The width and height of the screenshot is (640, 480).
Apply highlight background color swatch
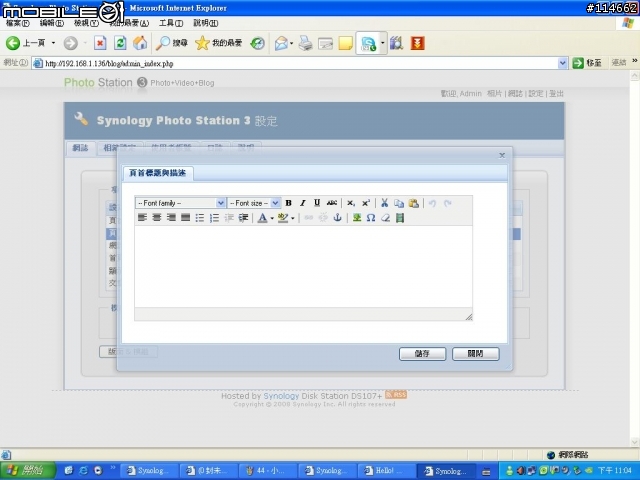(x=282, y=218)
